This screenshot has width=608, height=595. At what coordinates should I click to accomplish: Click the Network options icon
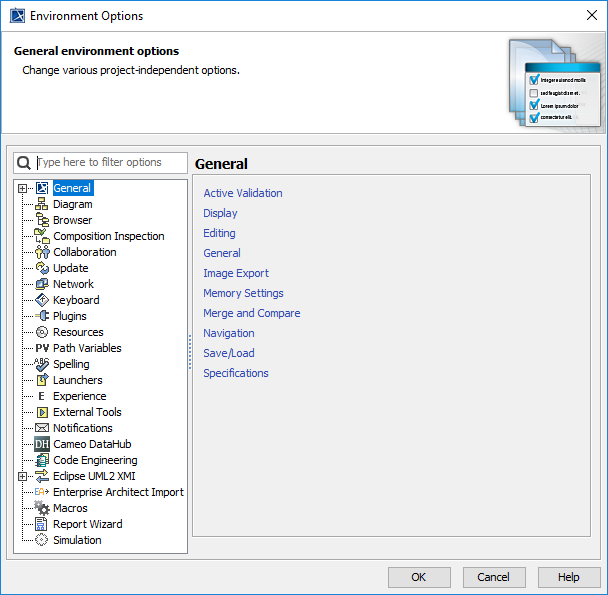tap(42, 284)
